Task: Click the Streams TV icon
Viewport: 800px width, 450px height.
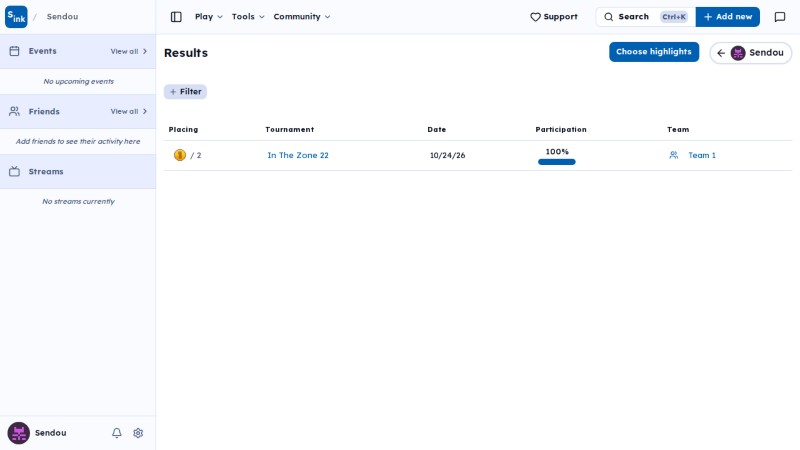Action: pyautogui.click(x=14, y=171)
